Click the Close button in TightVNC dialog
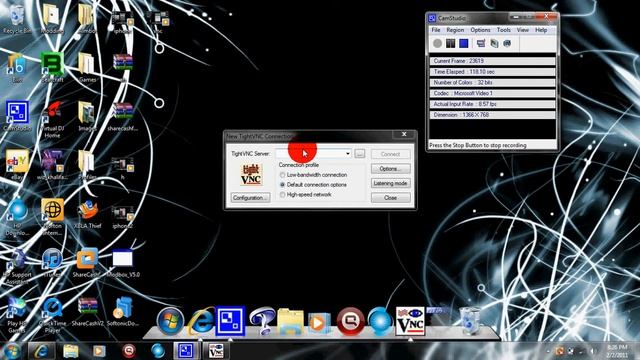 pos(391,198)
